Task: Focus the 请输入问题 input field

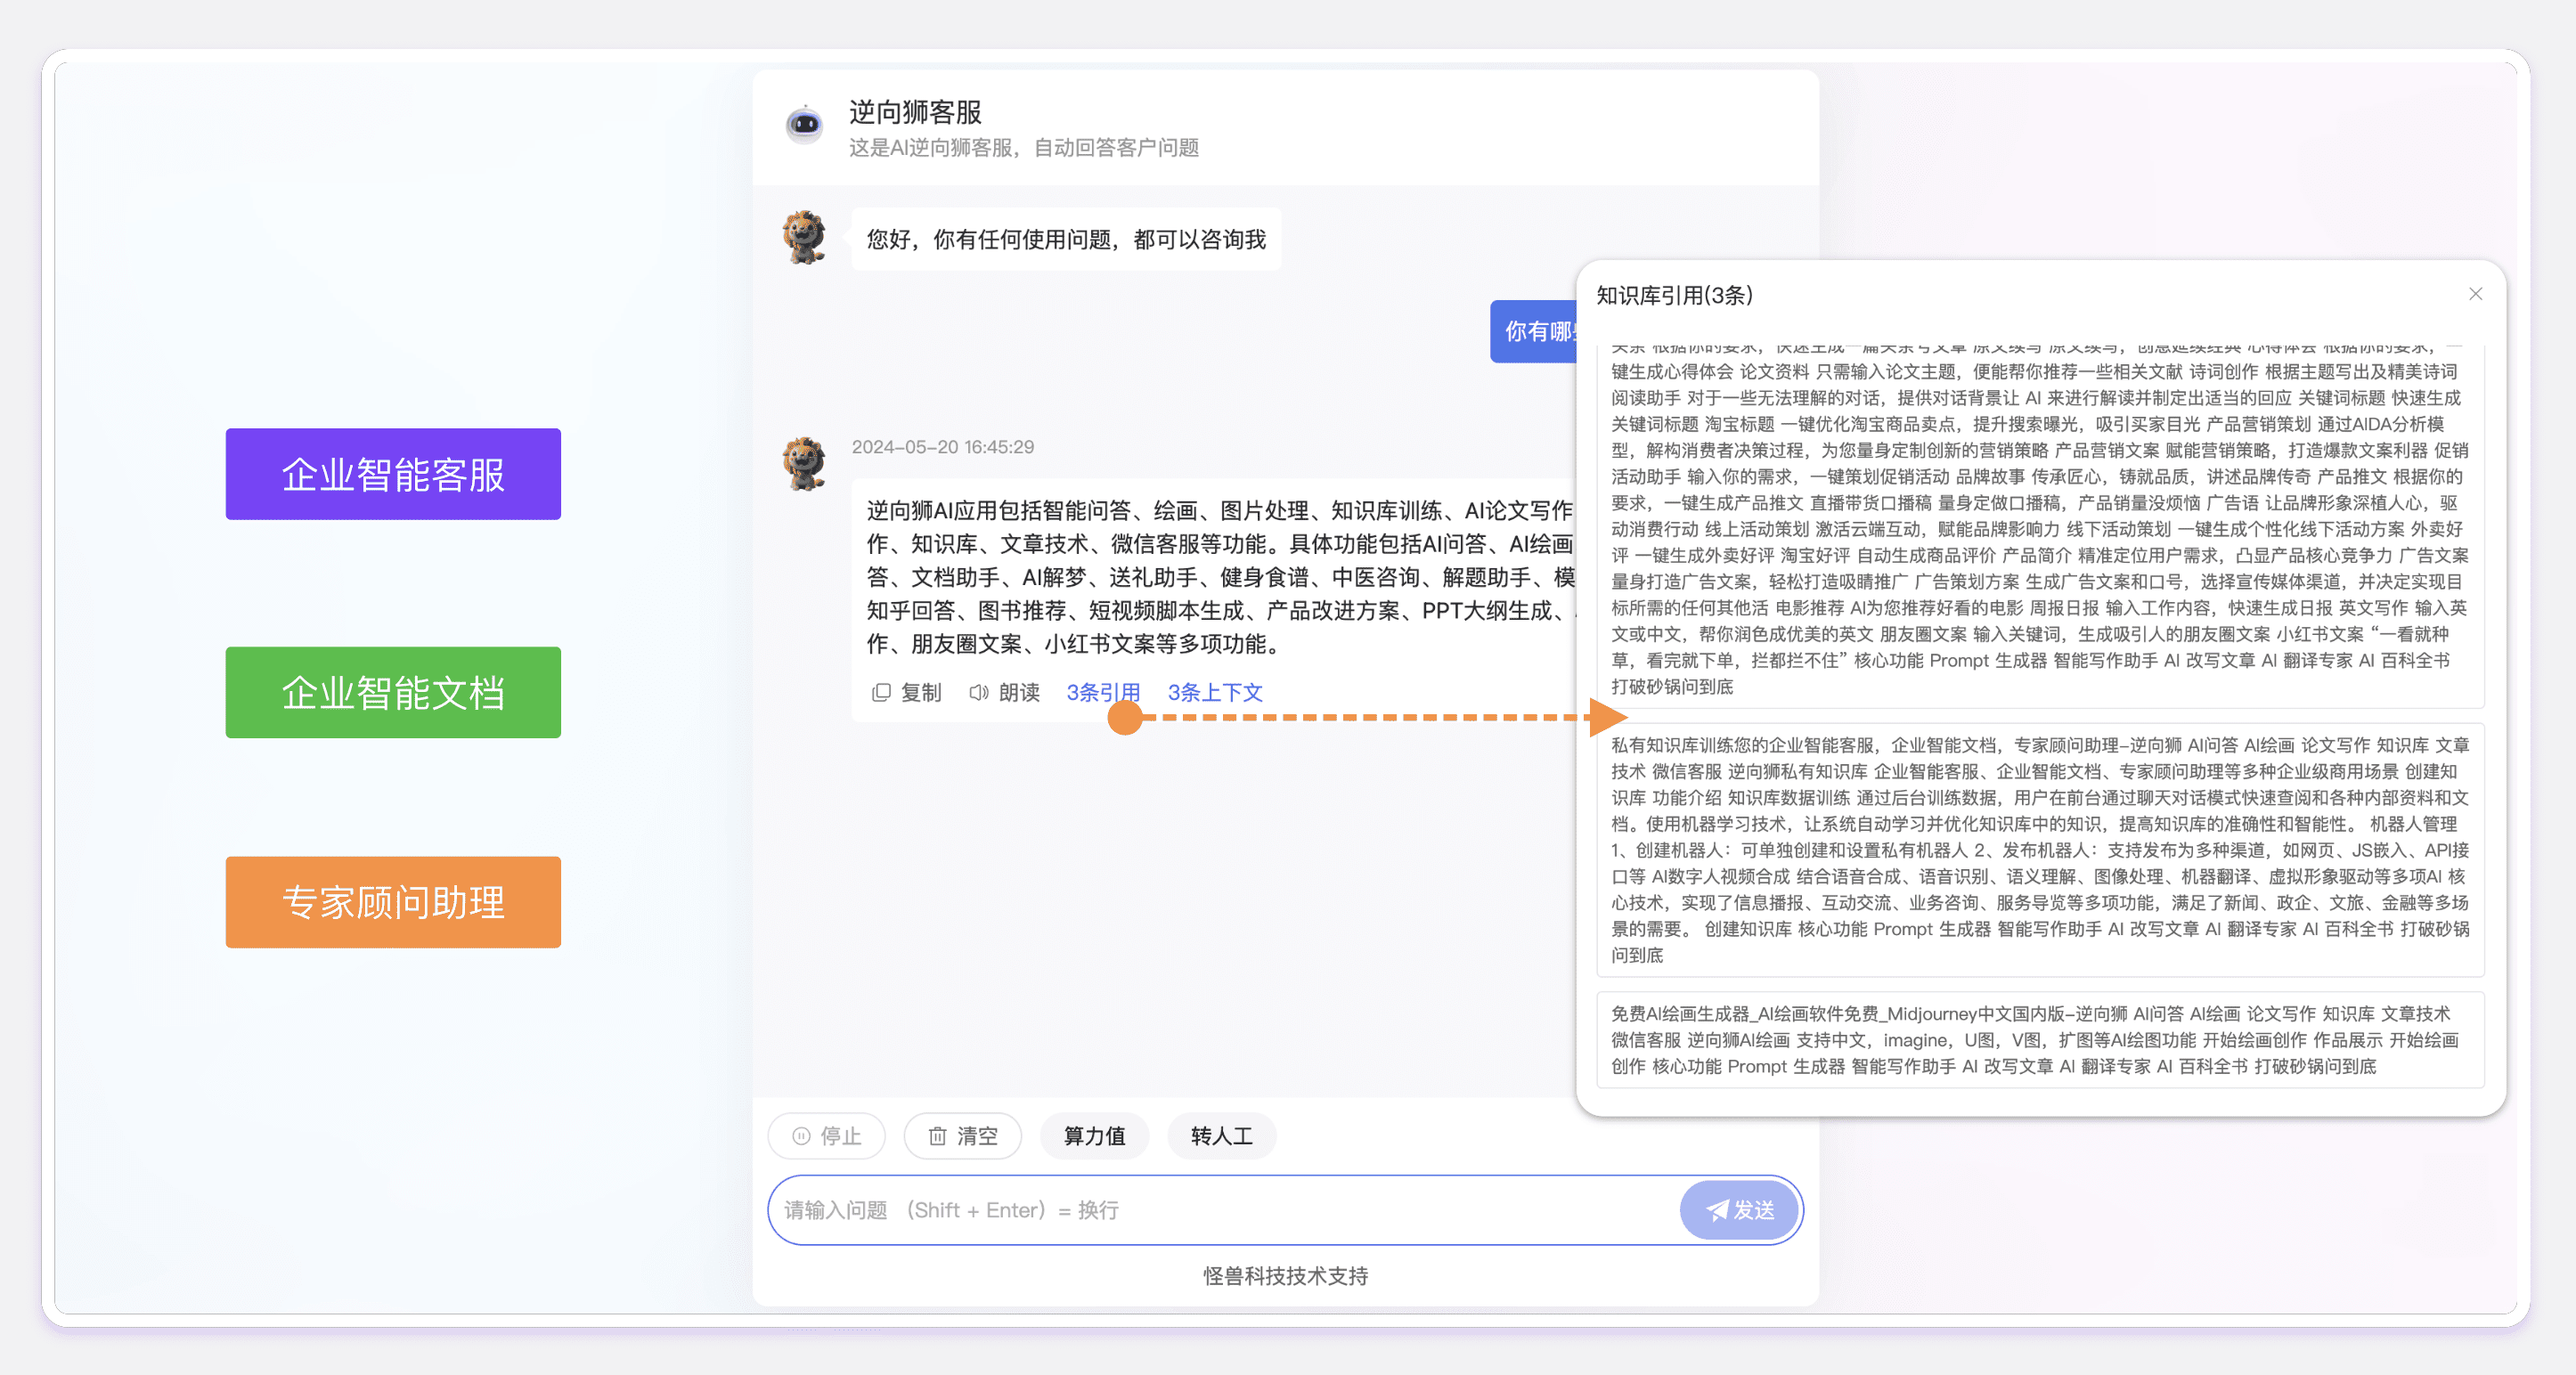Action: 1225,1210
